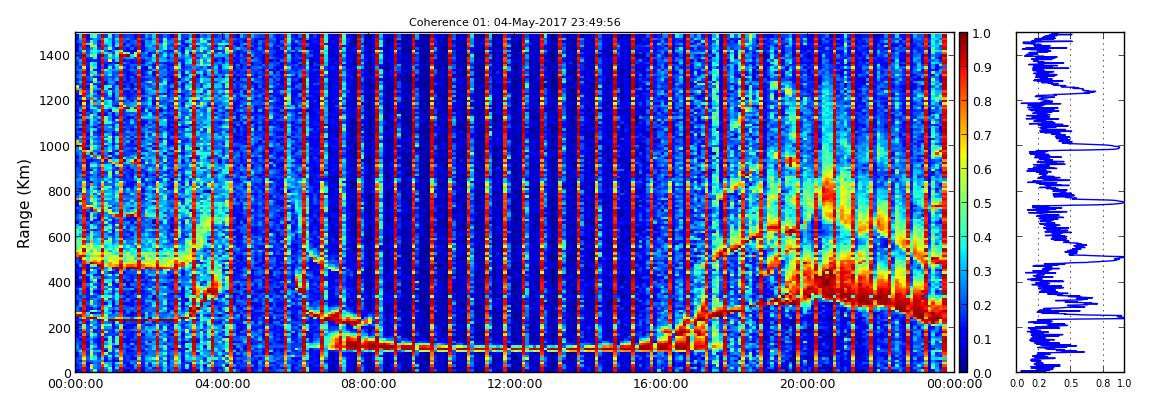Select green middle of colorbar

click(963, 203)
